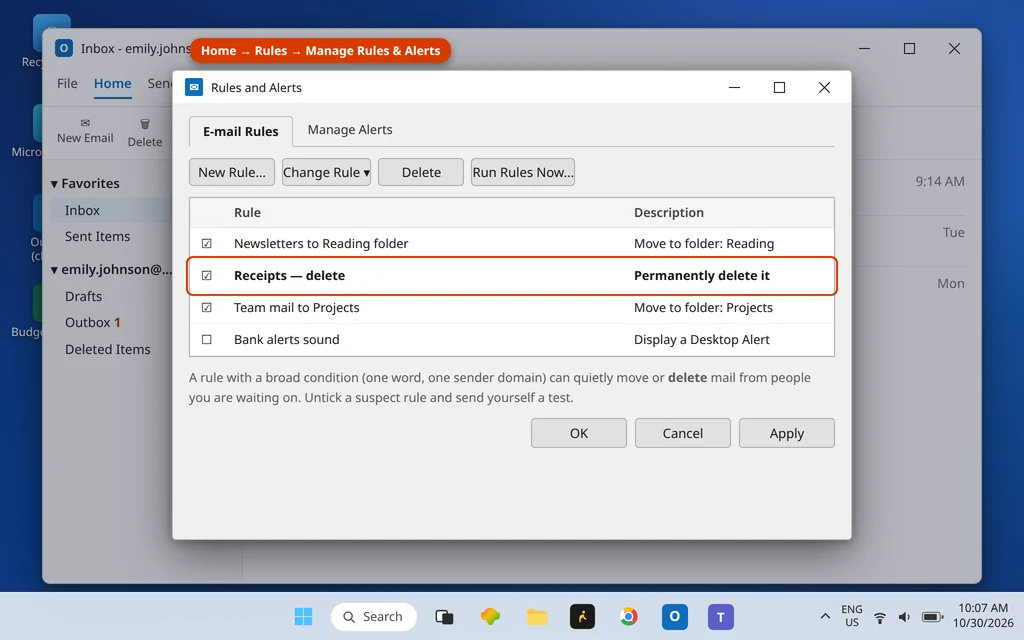Click the New Rule... button
Screen dimensions: 1024x640
coord(232,172)
